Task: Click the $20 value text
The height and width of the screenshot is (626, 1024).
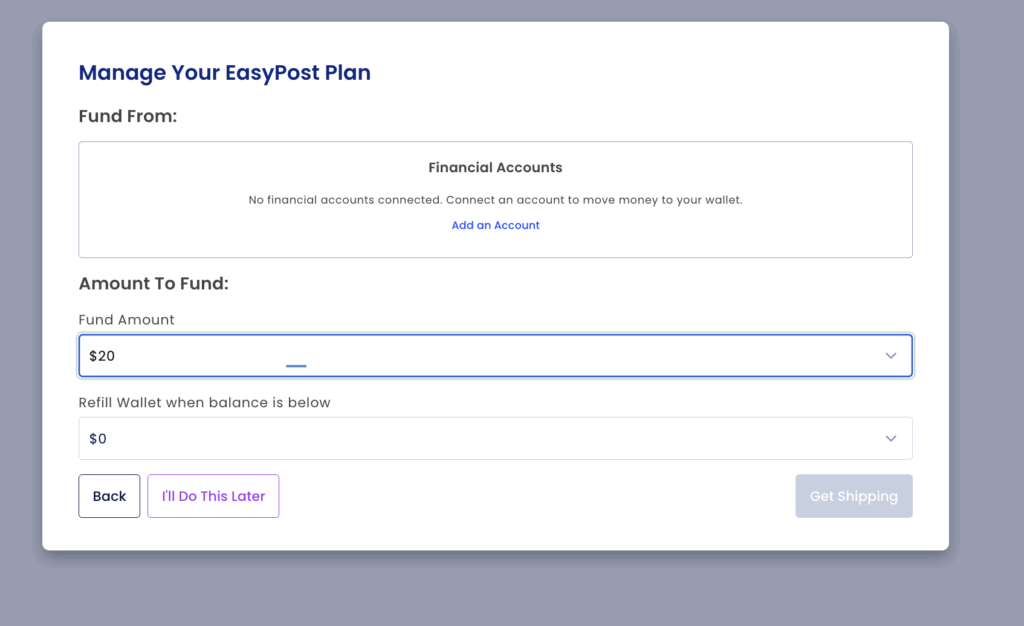Action: (x=103, y=356)
